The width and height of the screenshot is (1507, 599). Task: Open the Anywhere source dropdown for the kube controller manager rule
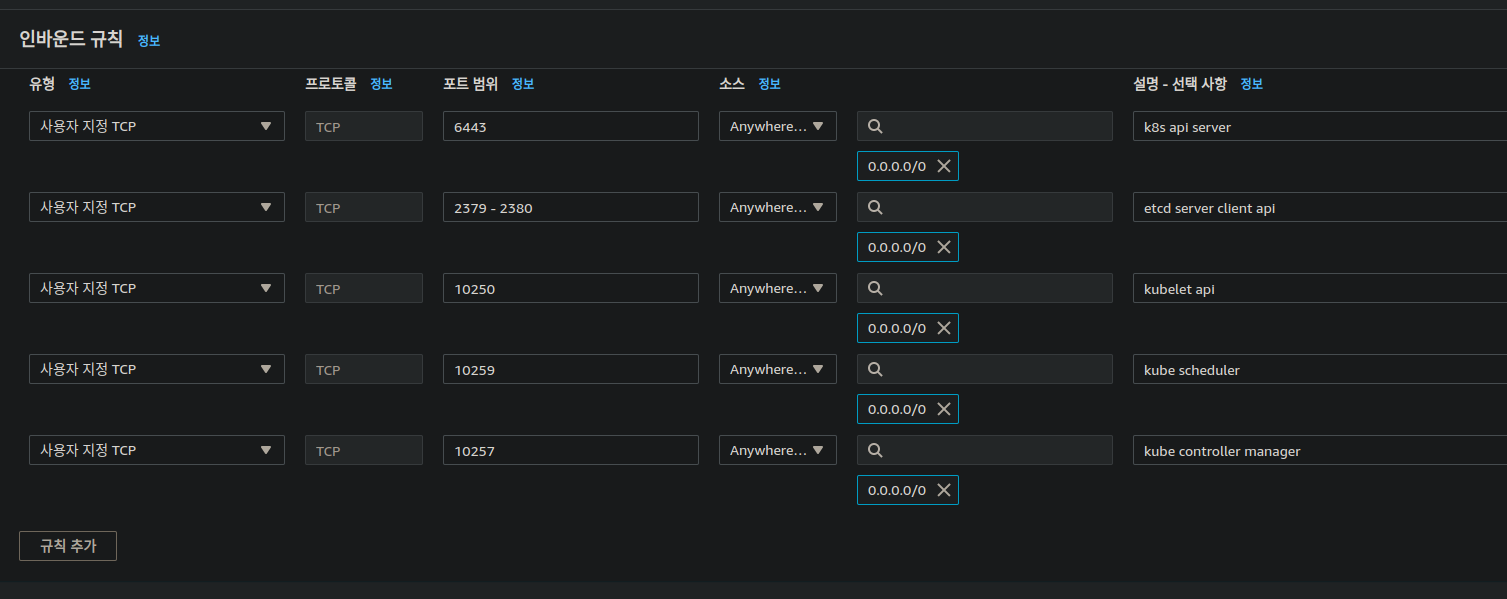(778, 450)
